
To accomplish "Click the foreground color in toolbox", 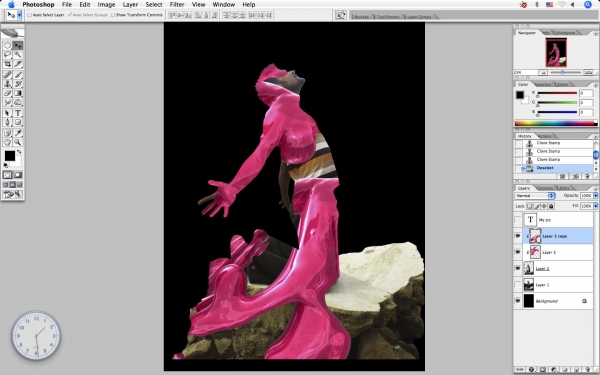I will pyautogui.click(x=10, y=156).
